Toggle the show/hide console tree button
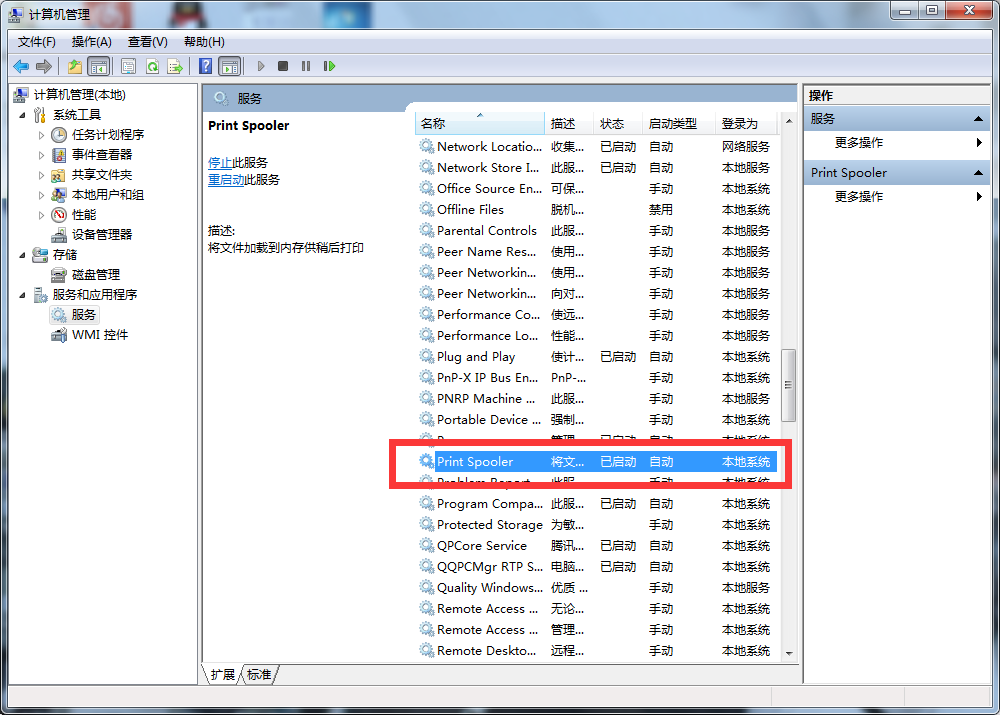Viewport: 1000px width, 715px height. point(98,66)
